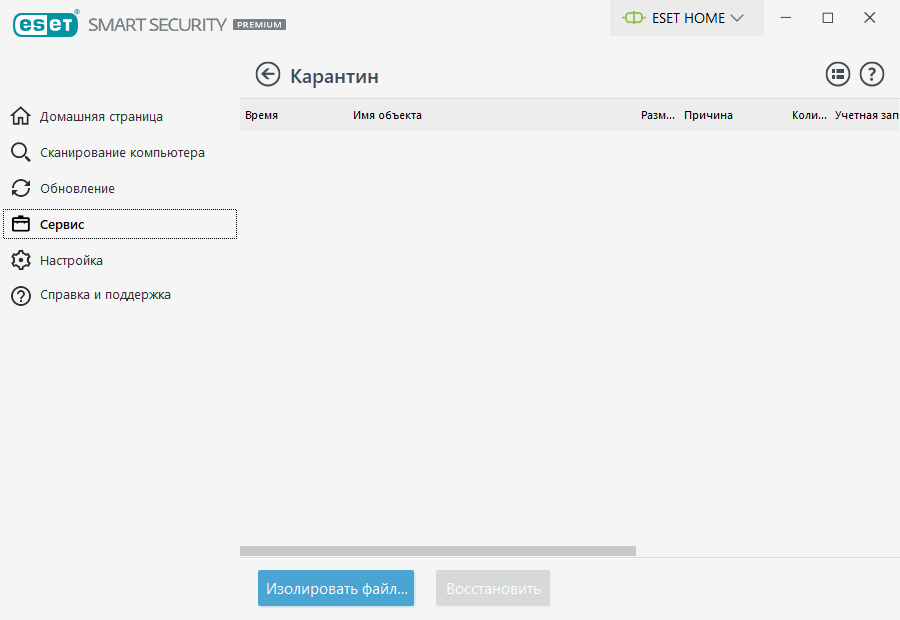
Task: Click the Изолировать файл... button
Action: click(x=336, y=588)
